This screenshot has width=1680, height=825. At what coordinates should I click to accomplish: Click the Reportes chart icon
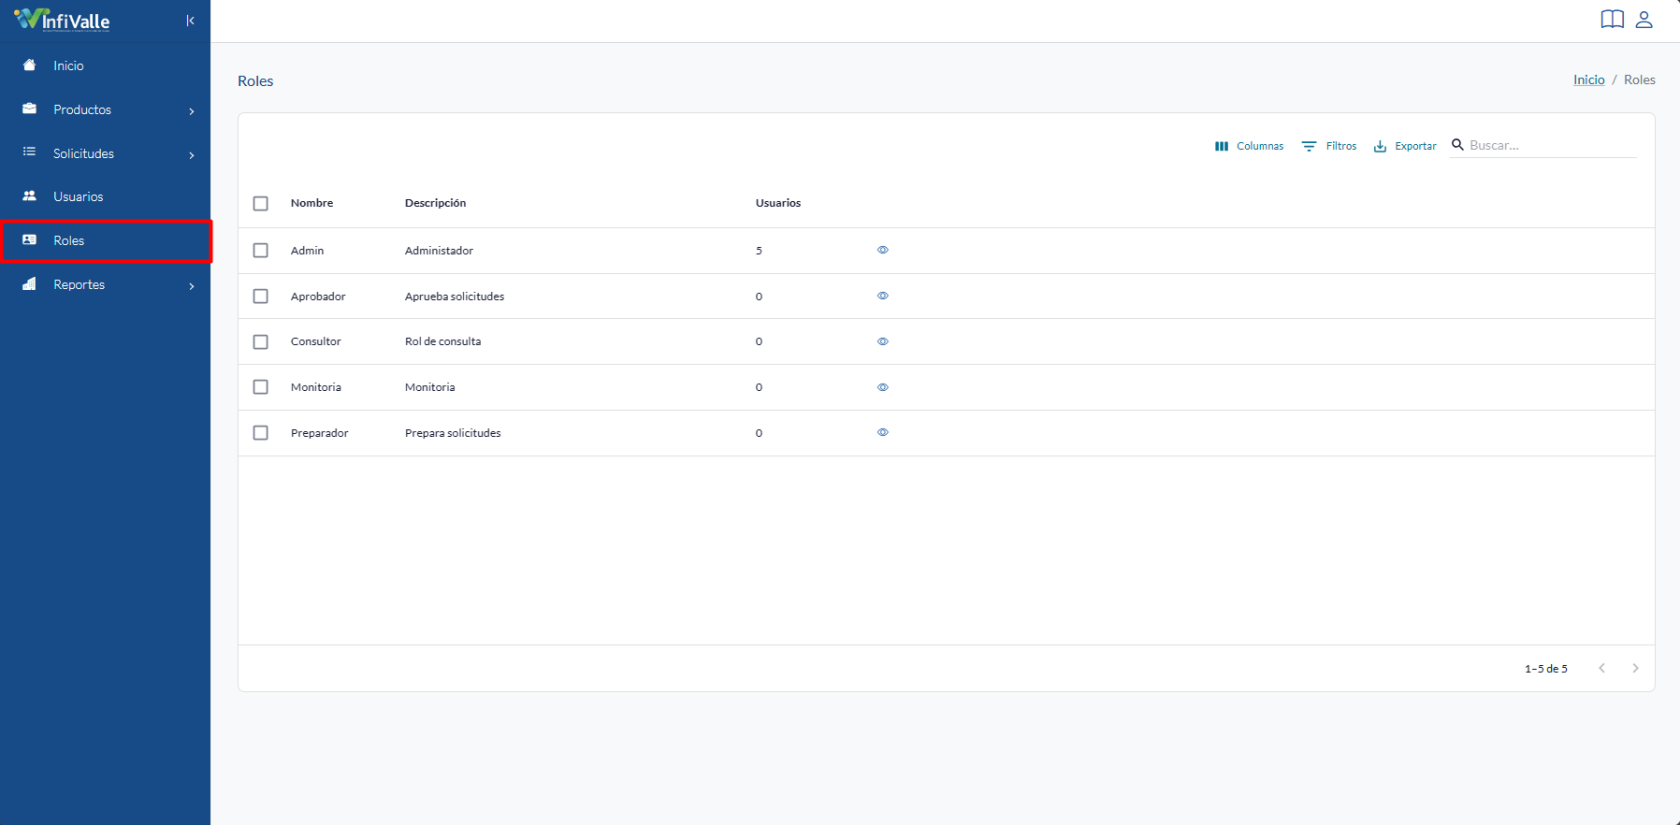(29, 284)
